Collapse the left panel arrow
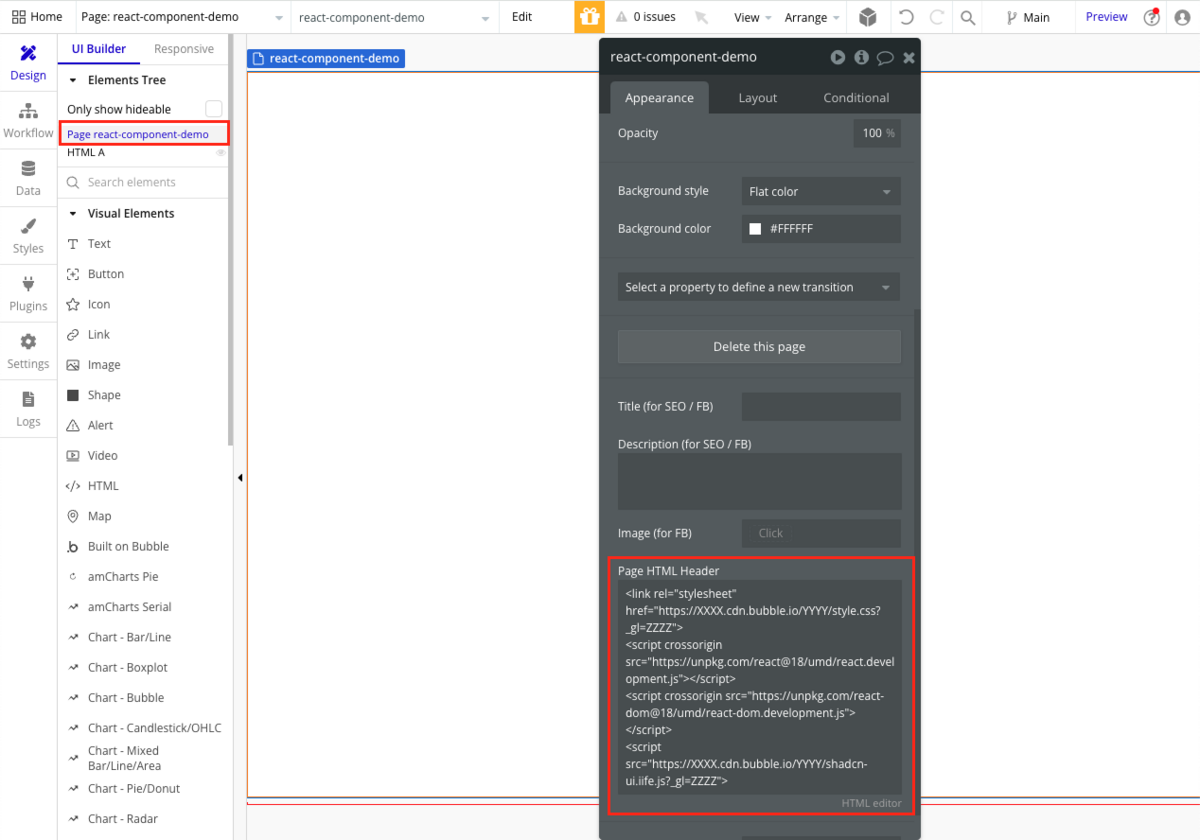This screenshot has height=840, width=1200. [240, 478]
